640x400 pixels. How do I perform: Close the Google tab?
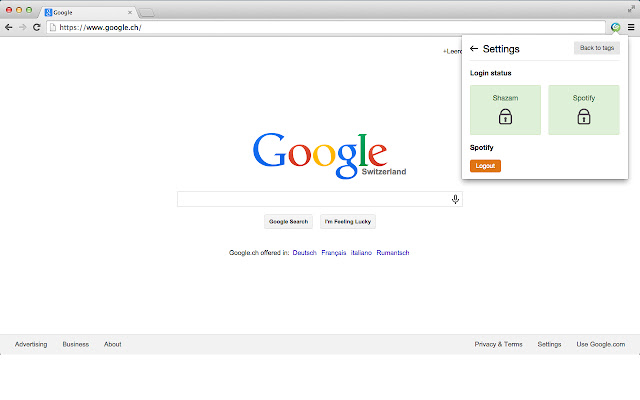click(x=130, y=12)
